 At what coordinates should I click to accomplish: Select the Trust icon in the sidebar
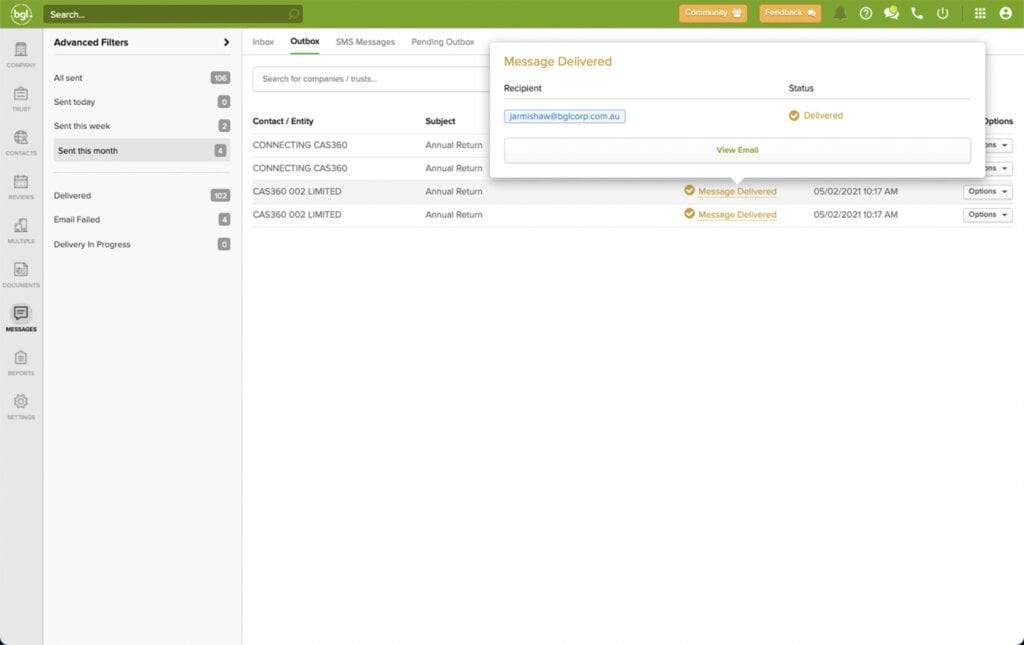21,95
